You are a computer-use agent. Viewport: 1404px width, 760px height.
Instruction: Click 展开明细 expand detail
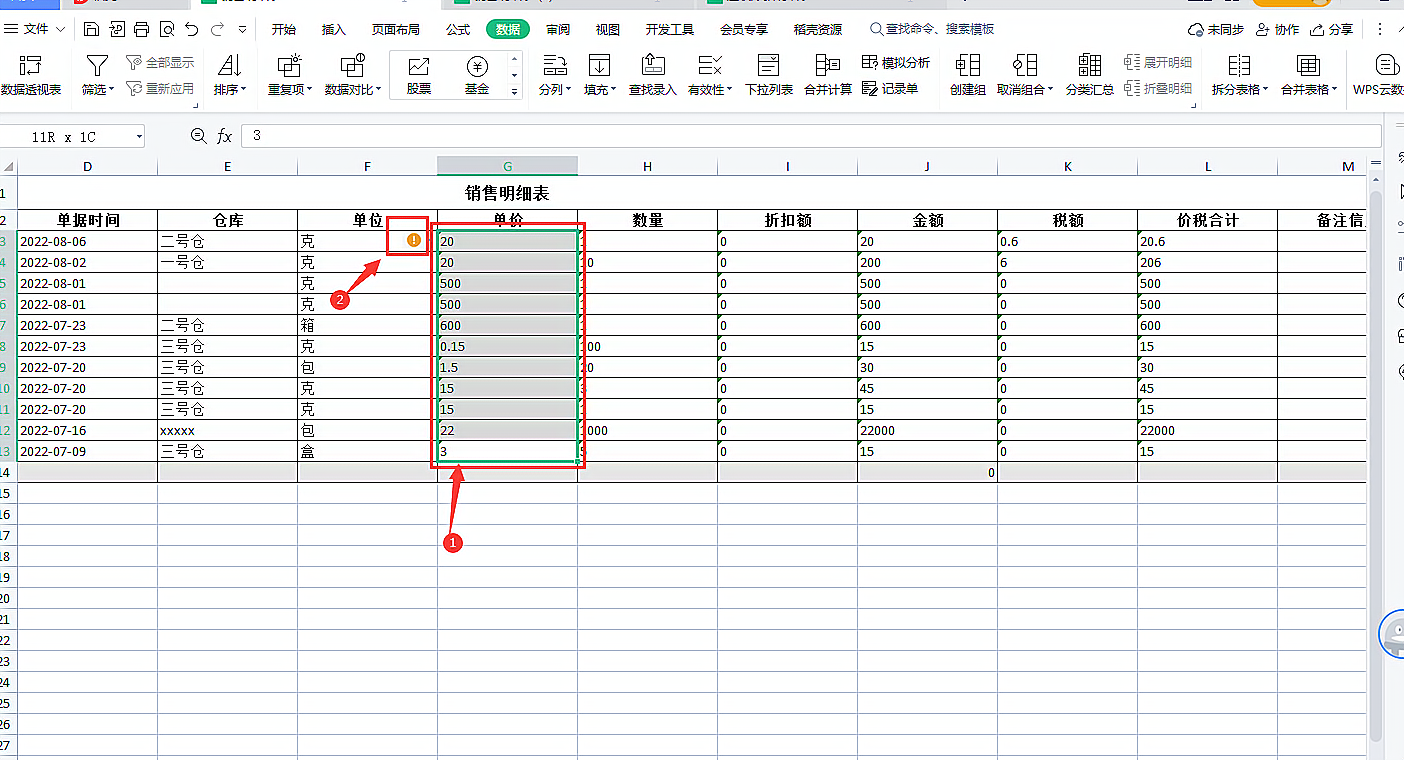pos(1158,63)
